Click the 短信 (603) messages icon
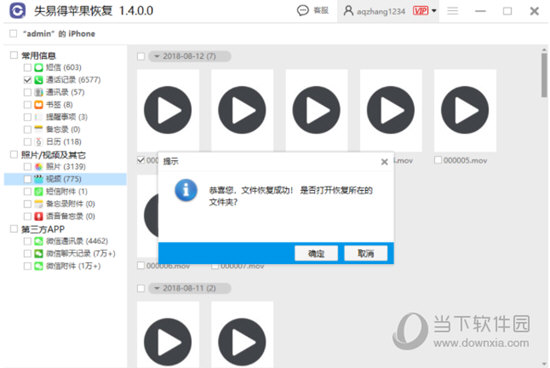 tap(39, 67)
